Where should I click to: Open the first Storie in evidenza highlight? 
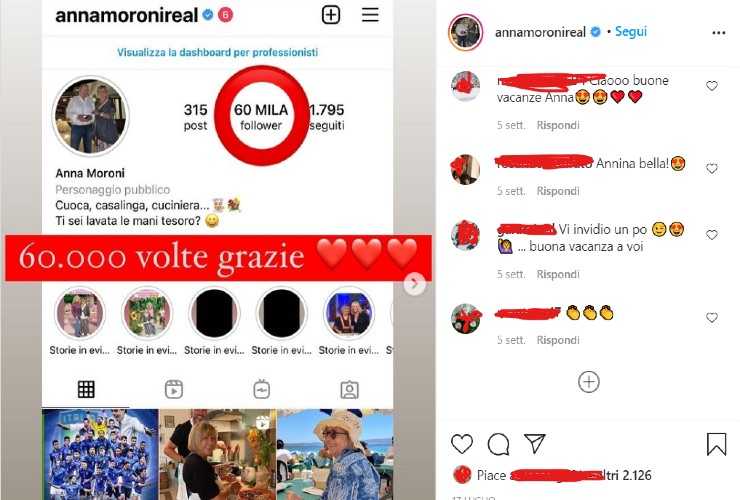pyautogui.click(x=80, y=314)
